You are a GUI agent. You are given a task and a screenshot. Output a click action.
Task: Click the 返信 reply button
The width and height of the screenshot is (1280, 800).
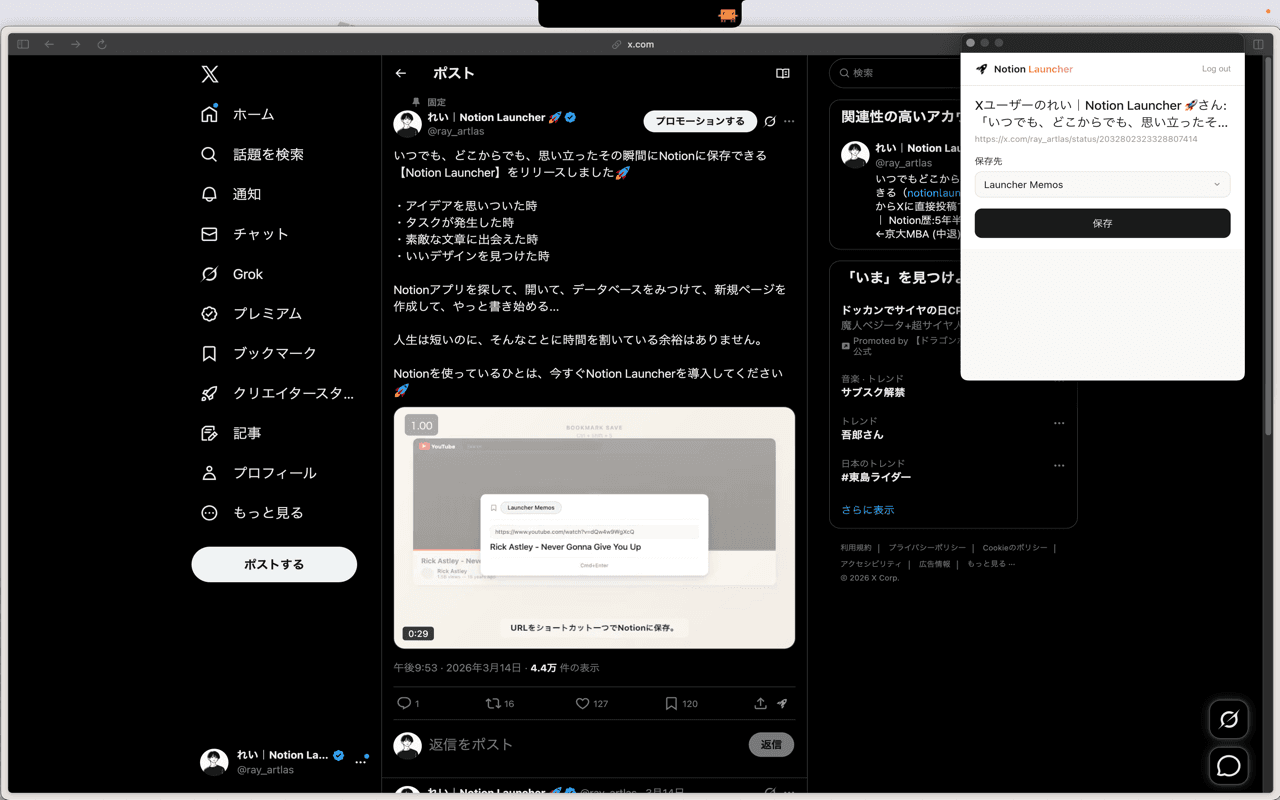(771, 744)
